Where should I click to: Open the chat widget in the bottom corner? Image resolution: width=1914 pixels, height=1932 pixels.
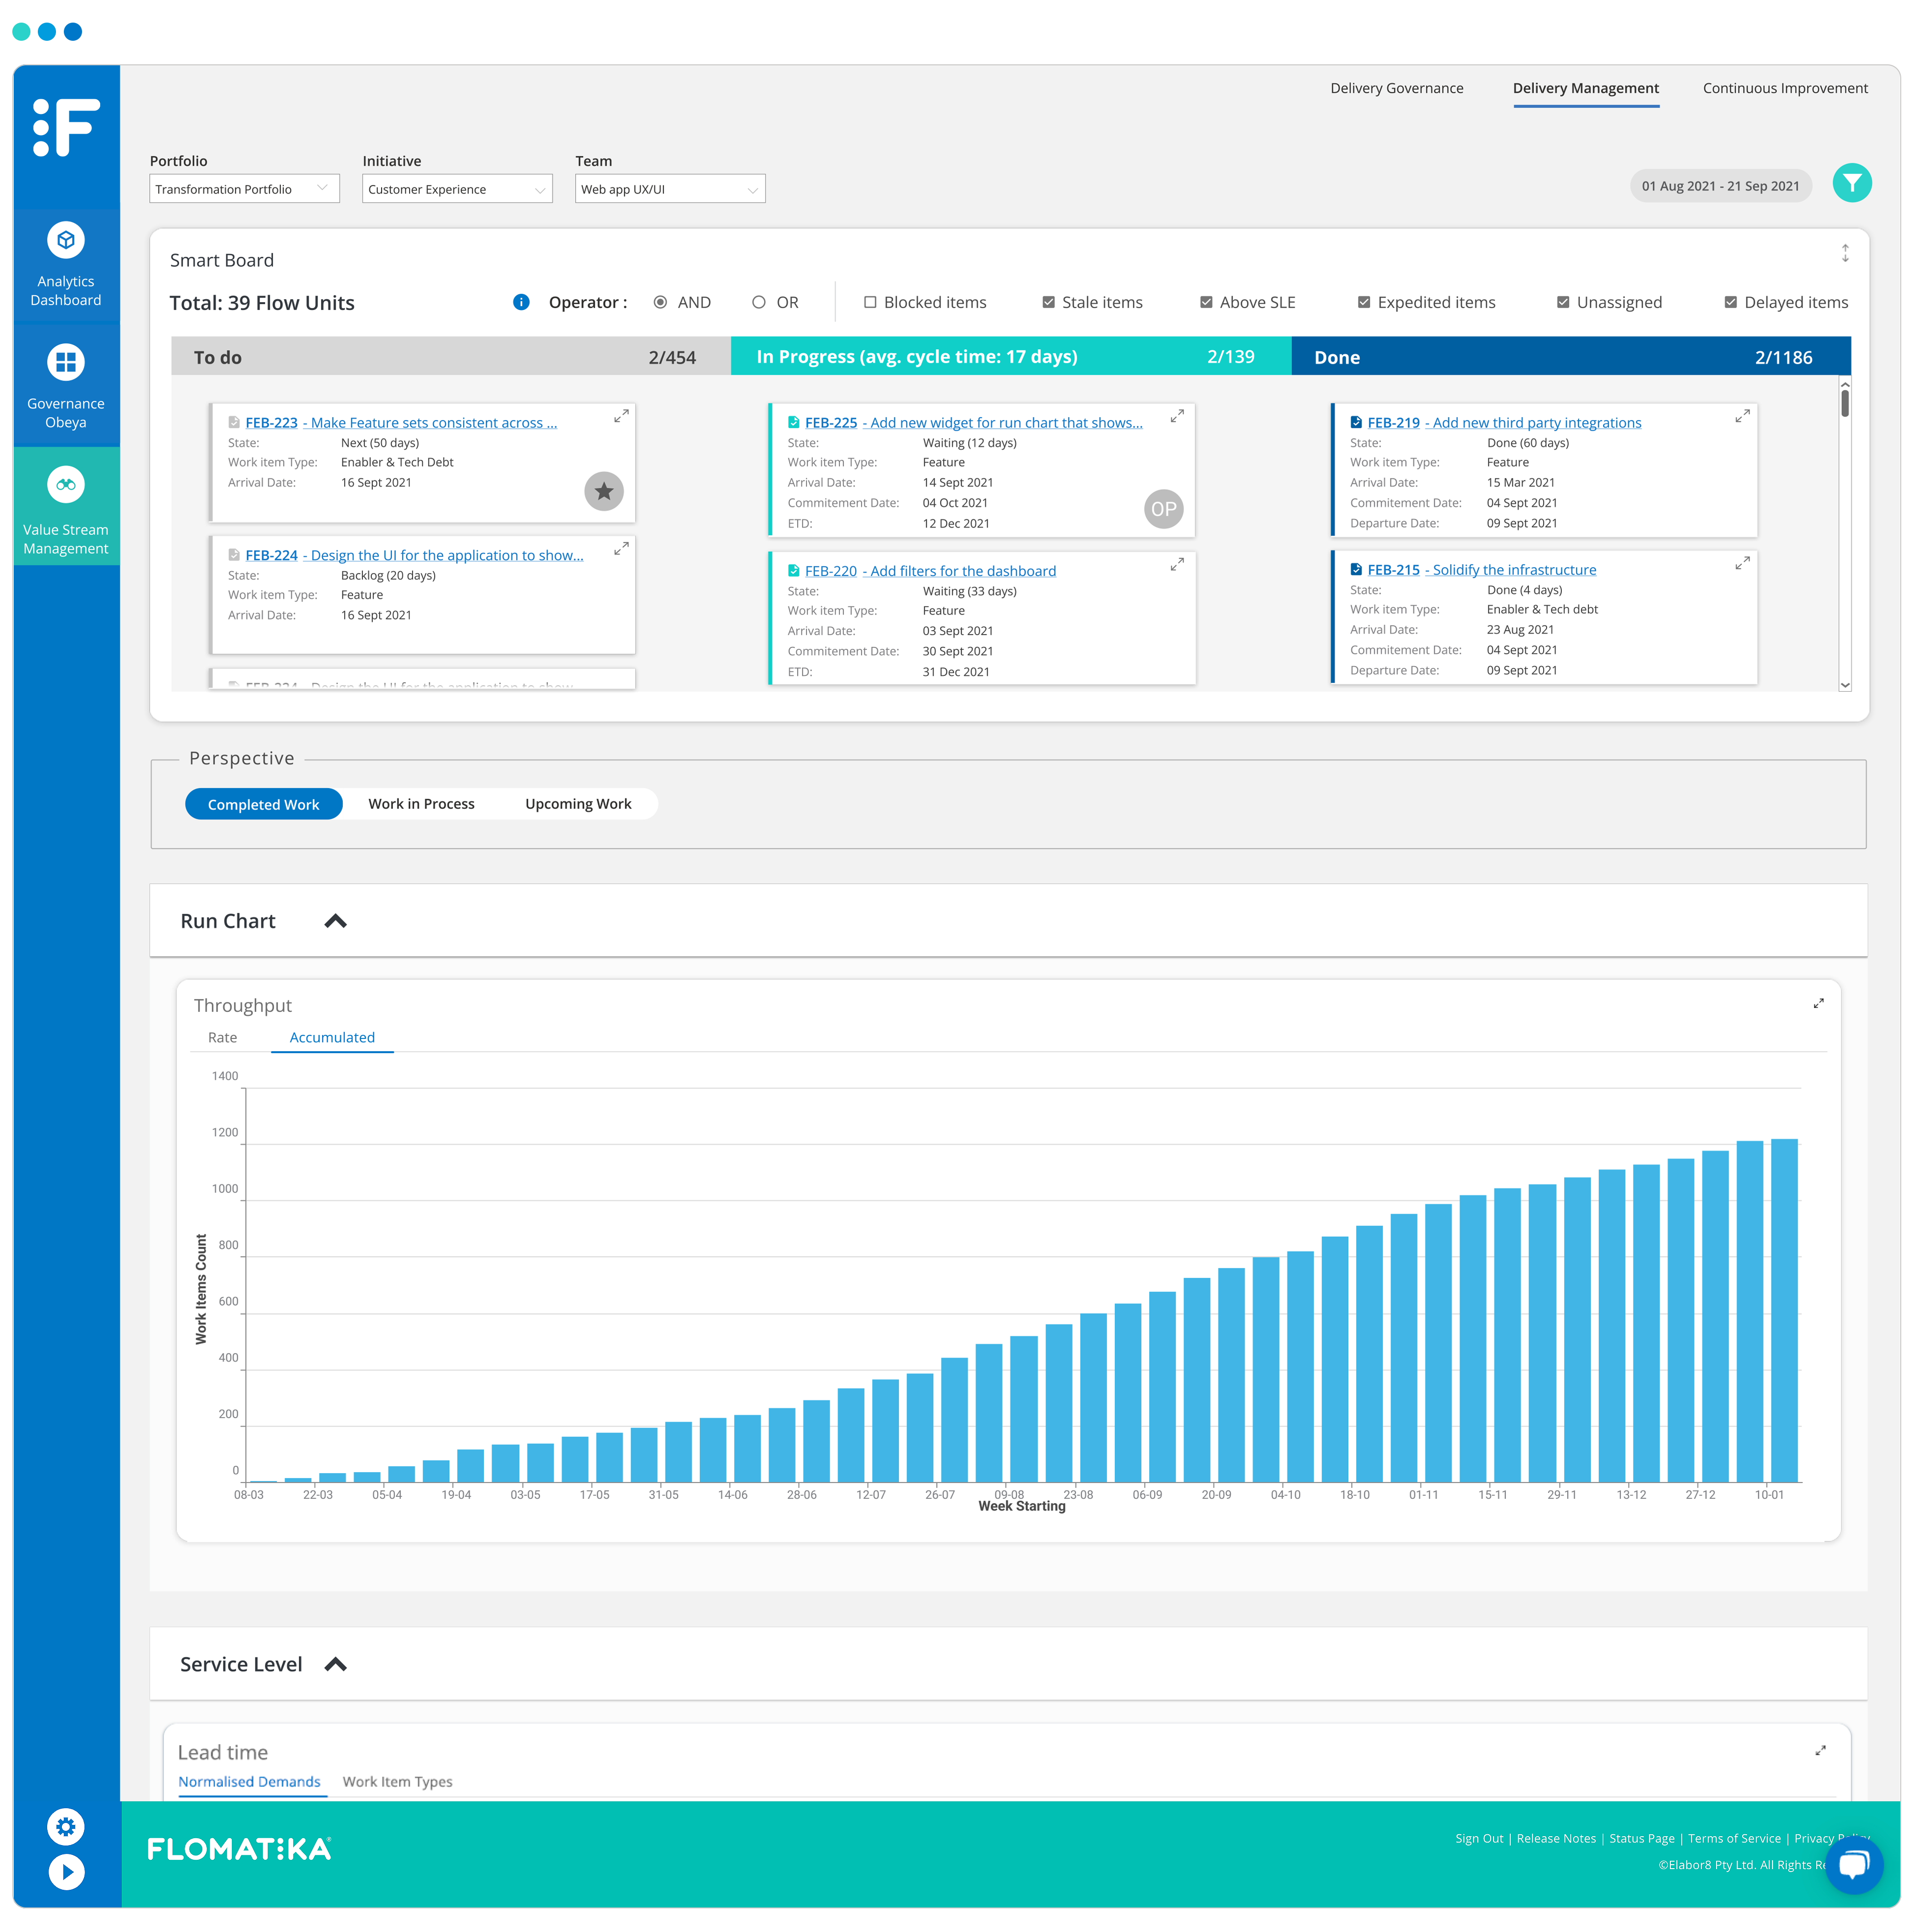[x=1855, y=1866]
